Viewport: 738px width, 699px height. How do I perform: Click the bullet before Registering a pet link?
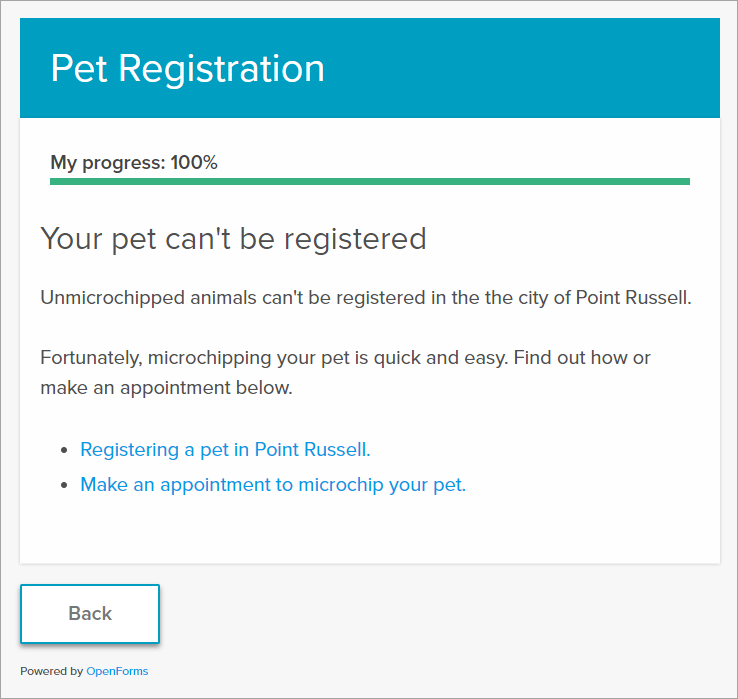click(x=64, y=450)
